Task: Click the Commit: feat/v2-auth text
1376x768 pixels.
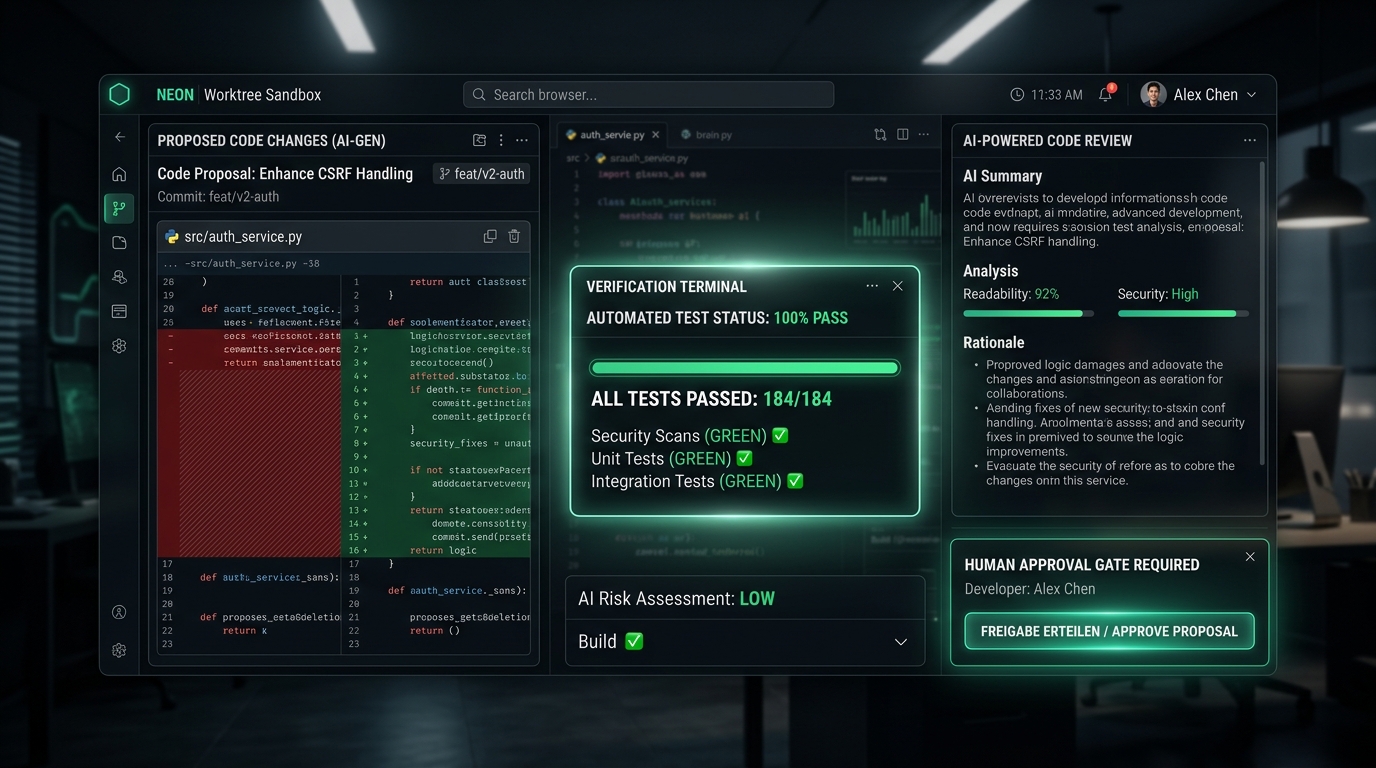Action: 218,196
